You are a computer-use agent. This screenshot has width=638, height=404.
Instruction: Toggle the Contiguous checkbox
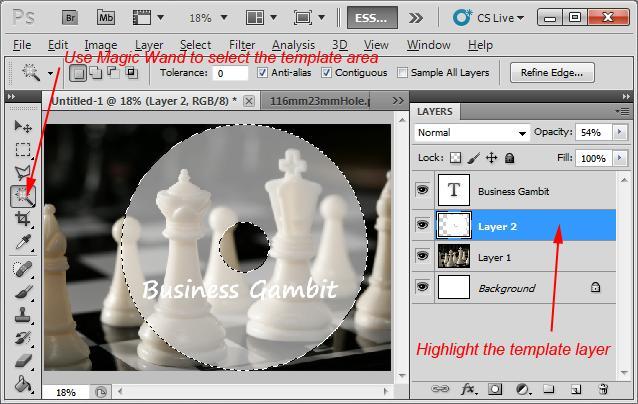tap(326, 73)
